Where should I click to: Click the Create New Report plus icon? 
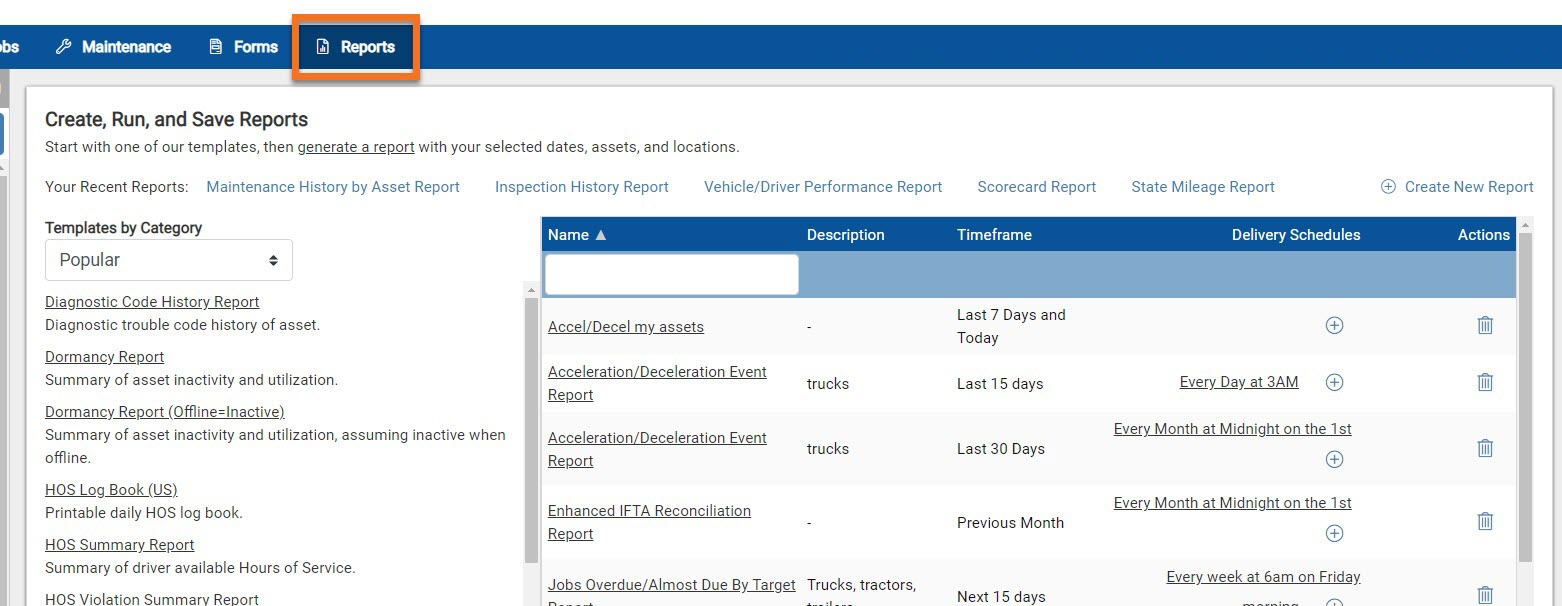(1387, 186)
